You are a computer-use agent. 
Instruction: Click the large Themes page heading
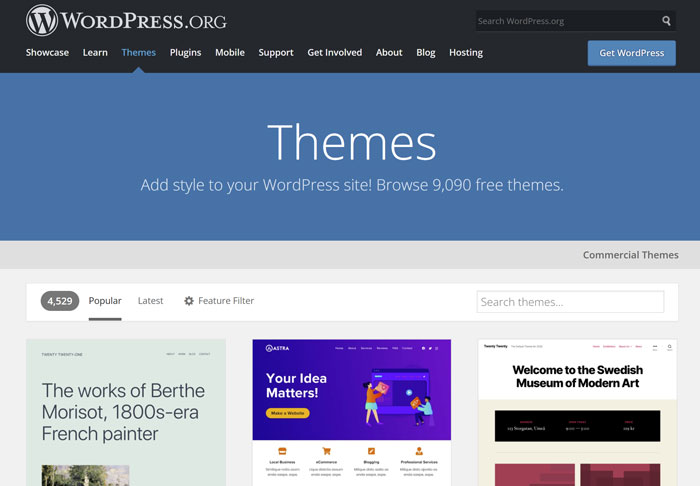tap(352, 142)
